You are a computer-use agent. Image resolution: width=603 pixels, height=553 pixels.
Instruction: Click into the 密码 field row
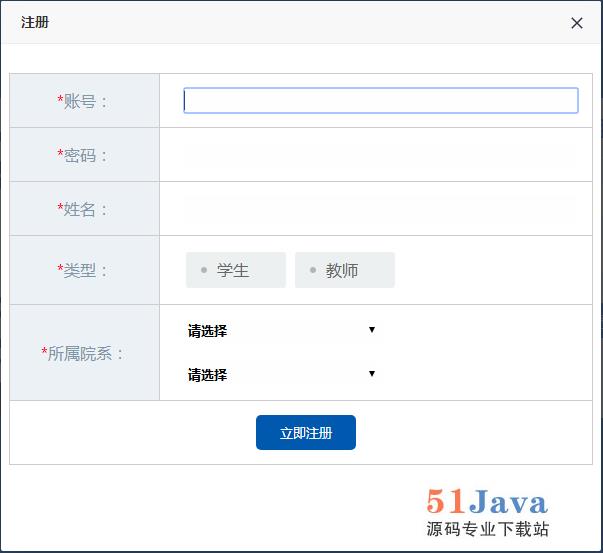(380, 155)
